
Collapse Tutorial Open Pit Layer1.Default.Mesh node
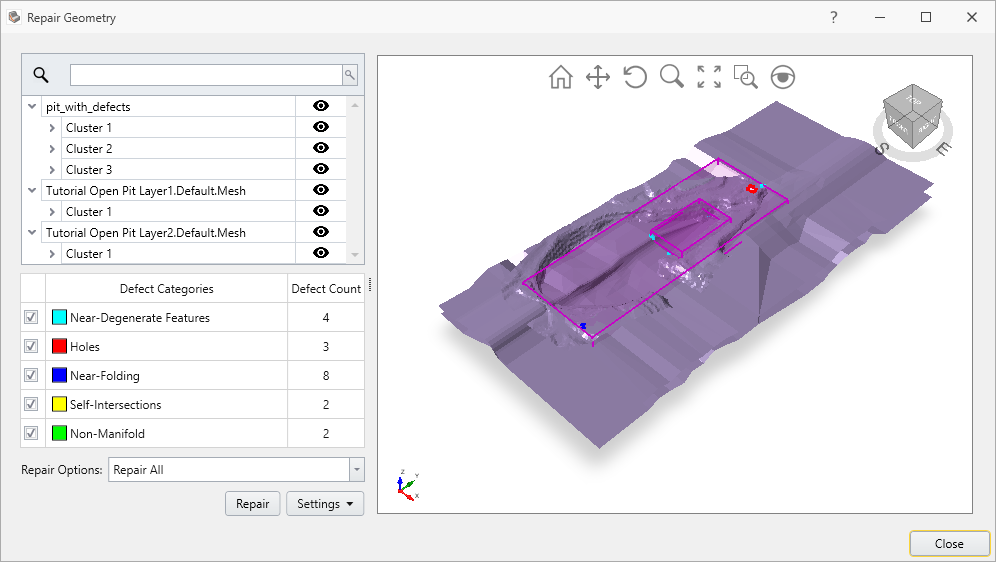tap(32, 190)
